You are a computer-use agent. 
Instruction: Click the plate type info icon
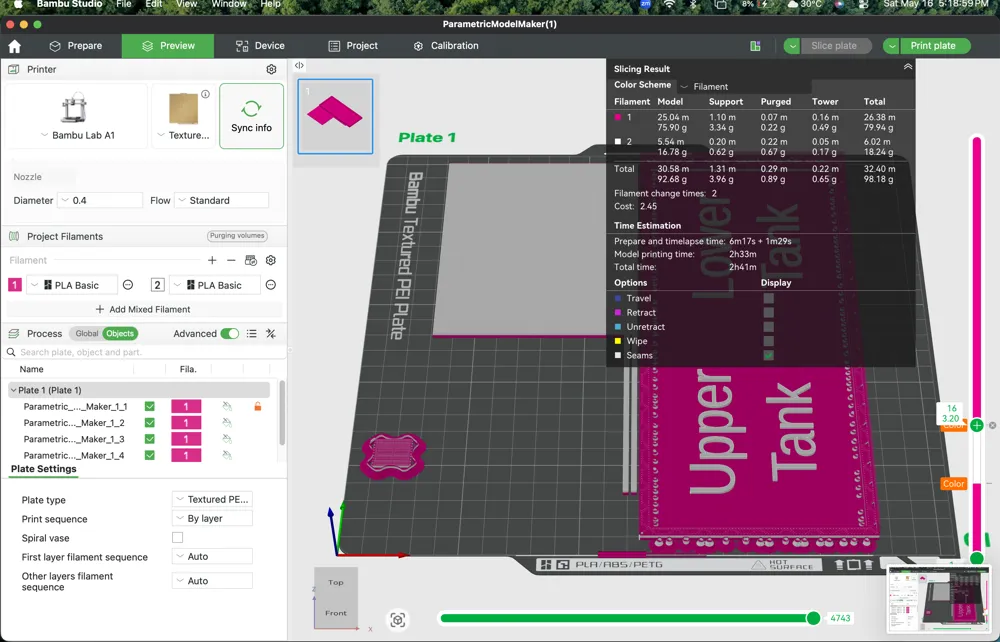(205, 94)
